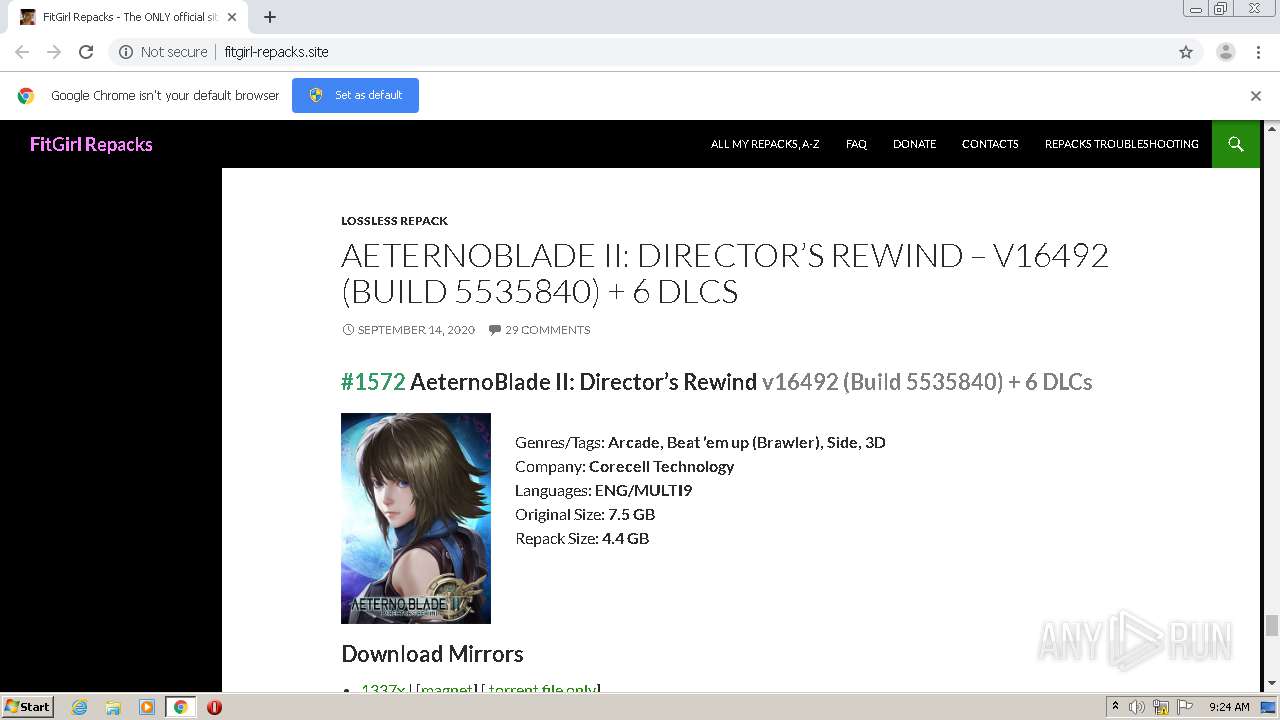Click the Show Desktop button in tray
Viewport: 1280px width, 720px height.
1269,707
